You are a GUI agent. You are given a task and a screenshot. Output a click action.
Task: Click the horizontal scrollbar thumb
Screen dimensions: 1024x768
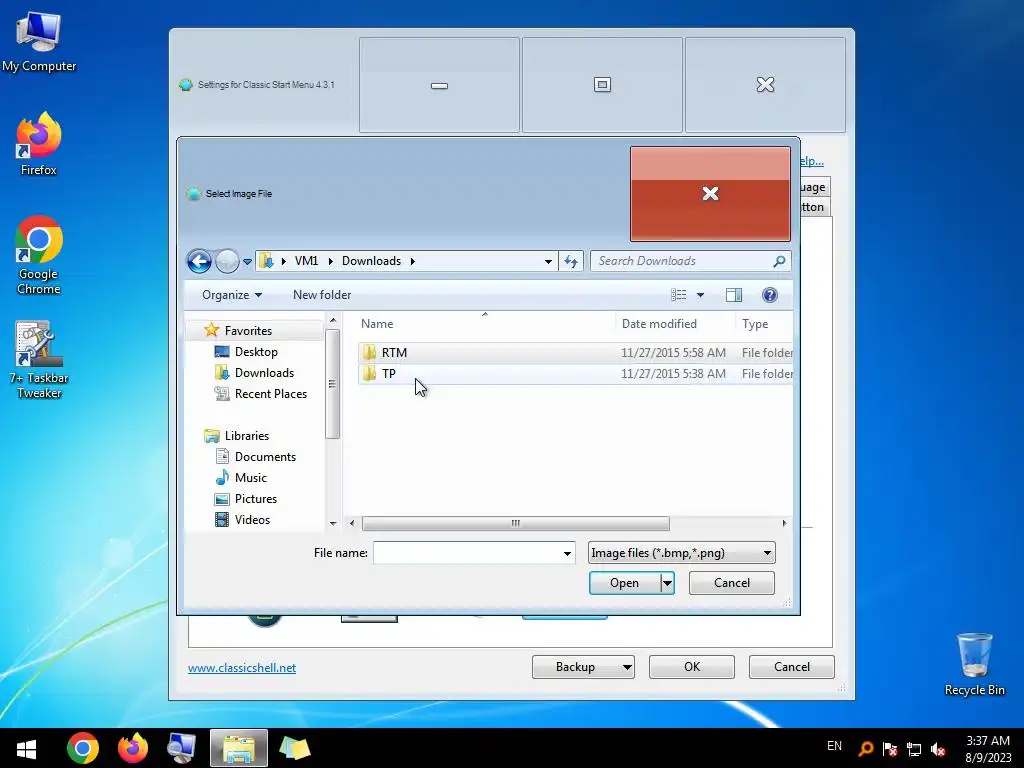tap(515, 523)
